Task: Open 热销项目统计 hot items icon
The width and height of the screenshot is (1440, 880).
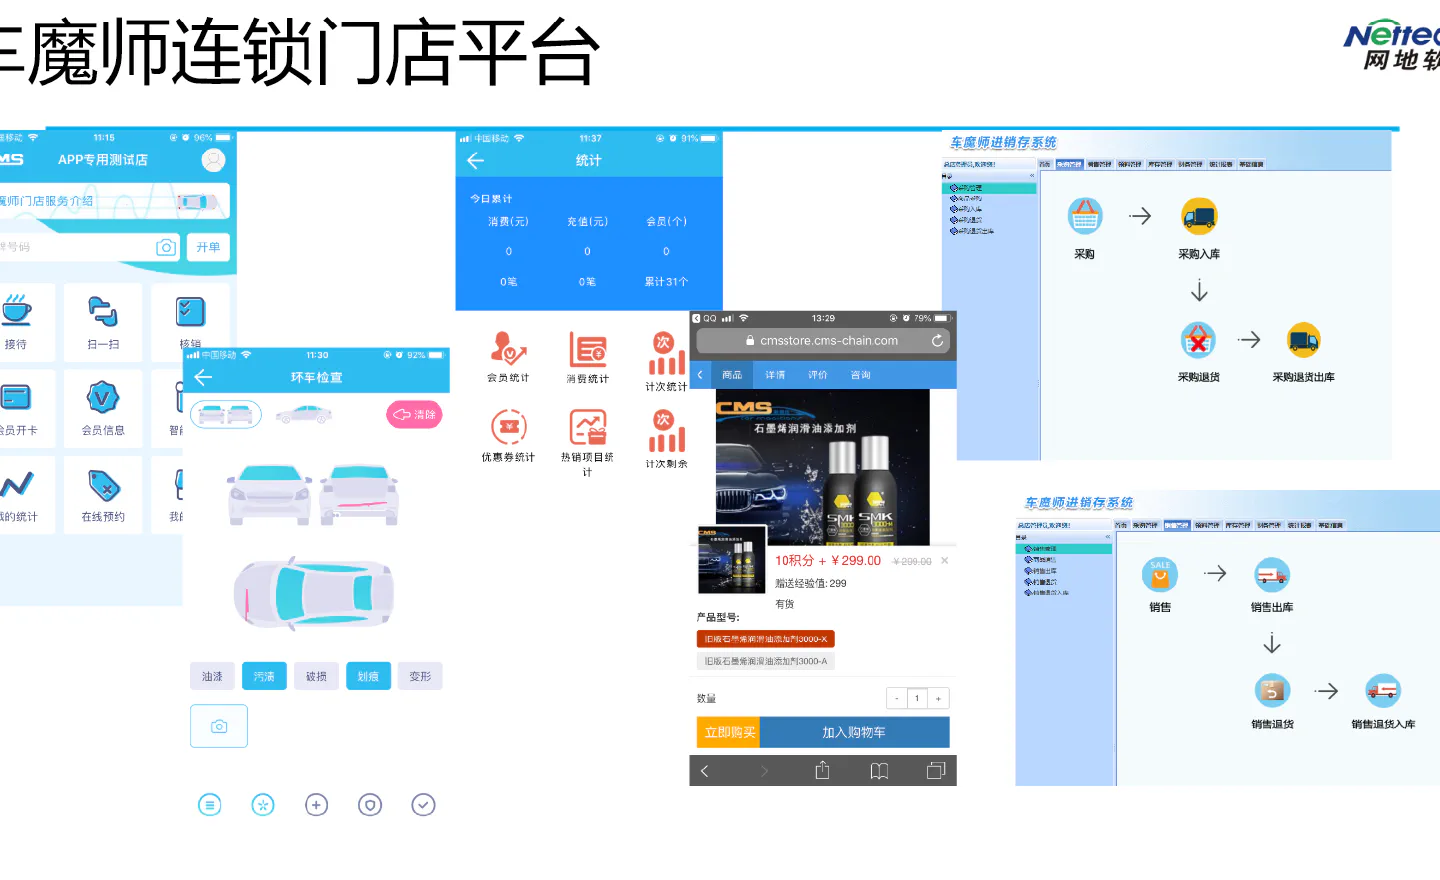Action: (588, 427)
